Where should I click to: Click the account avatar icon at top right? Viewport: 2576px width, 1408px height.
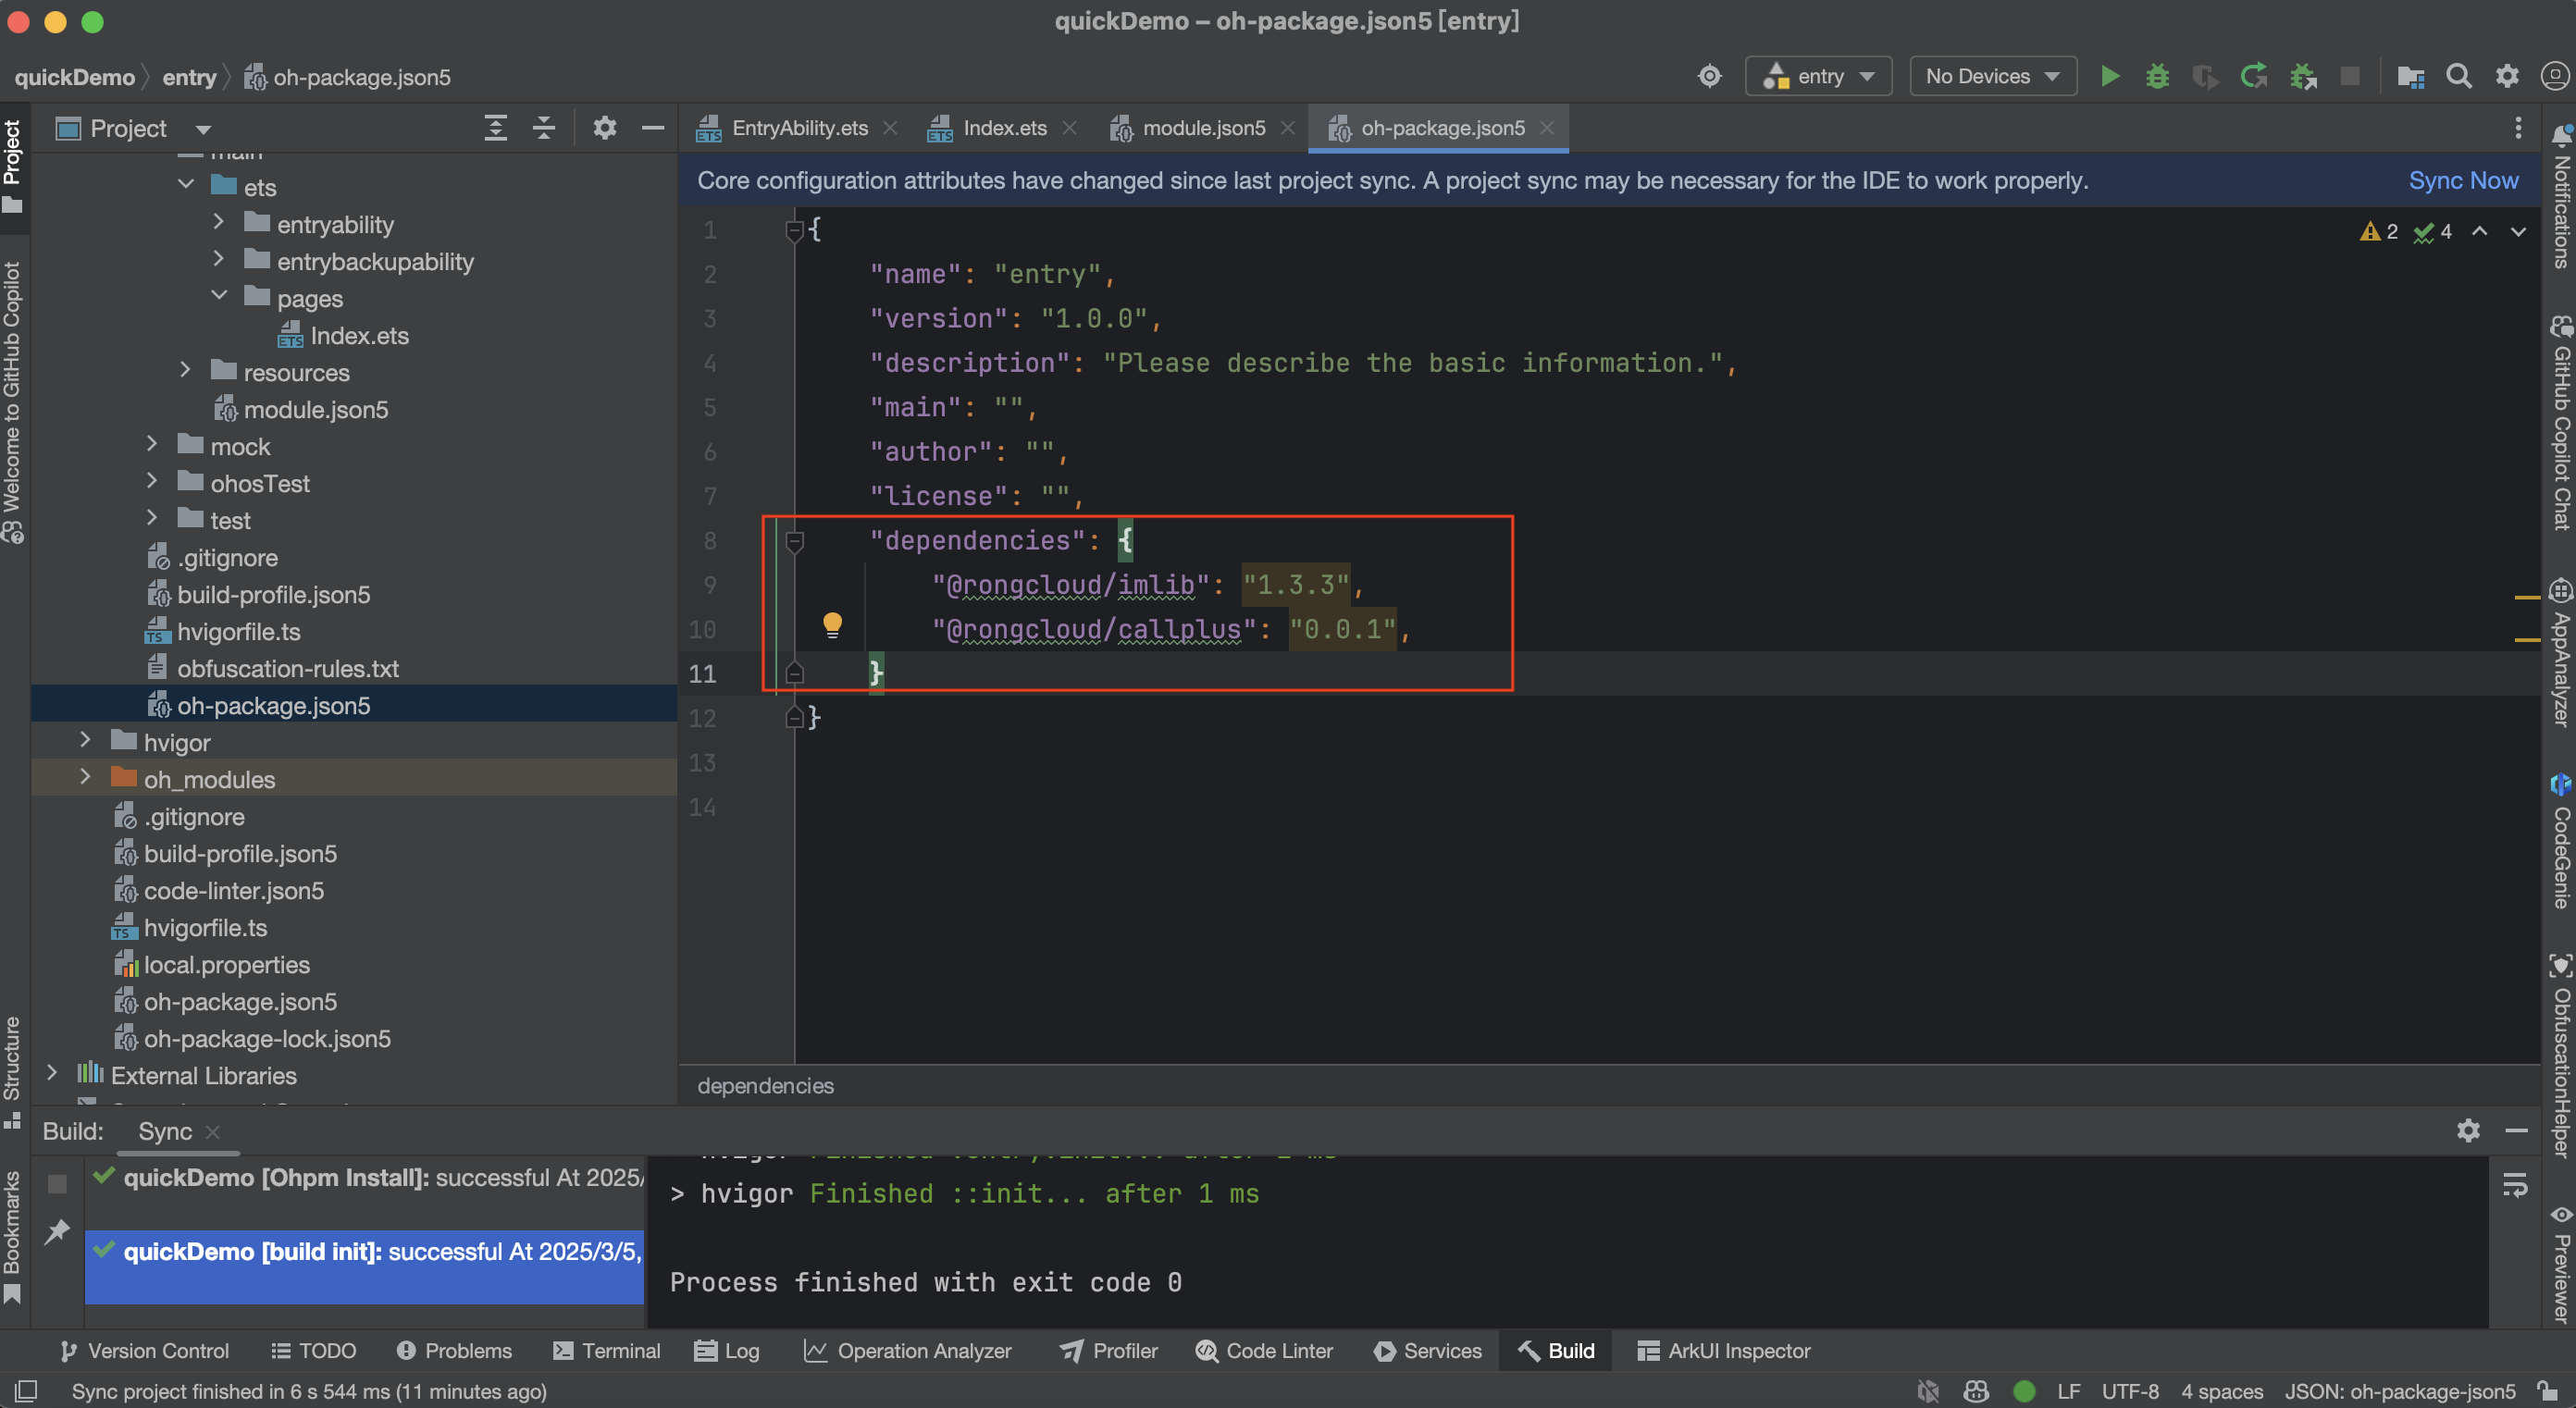[2555, 76]
